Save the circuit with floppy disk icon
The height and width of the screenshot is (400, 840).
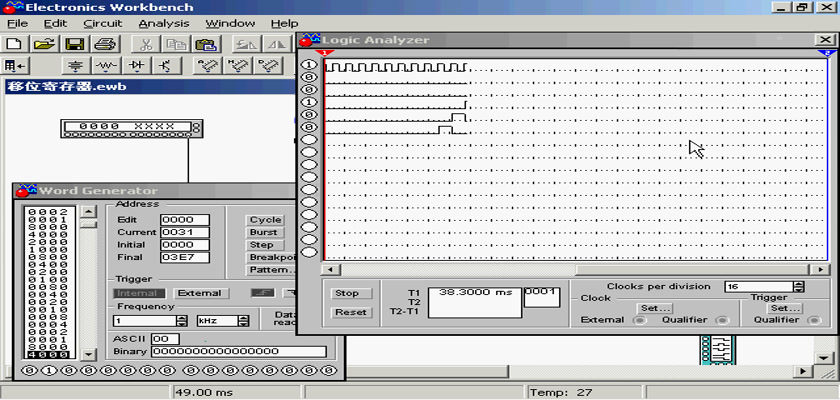click(74, 44)
